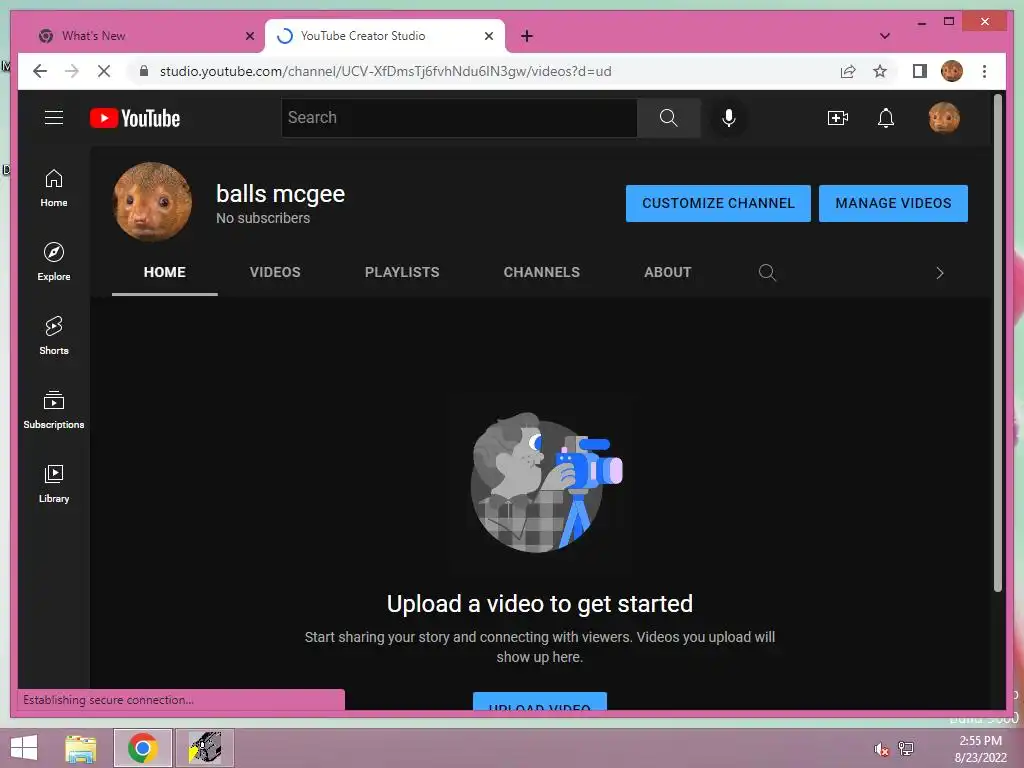Click the CUSTOMIZE CHANNEL button
The width and height of the screenshot is (1024, 768).
point(718,203)
